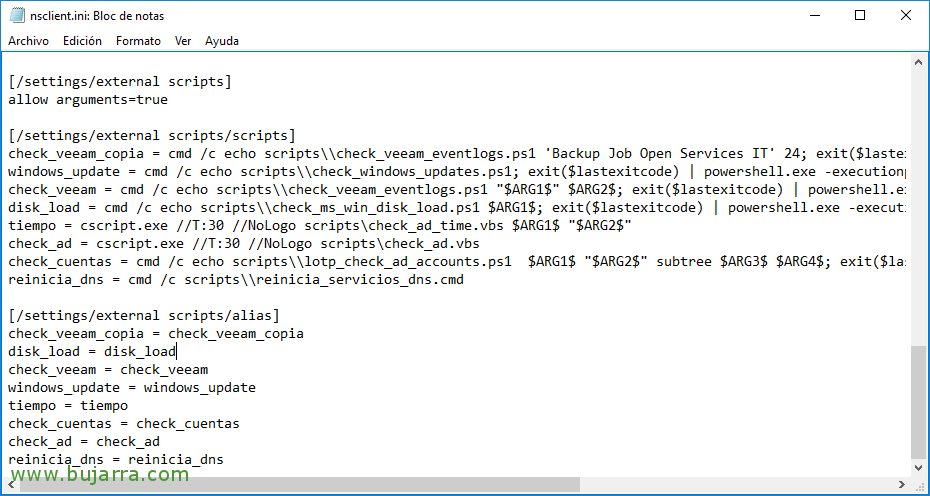Click the '[/settings/external scripts/alias]' section header
Viewport: 930px width, 496px height.
click(136, 316)
